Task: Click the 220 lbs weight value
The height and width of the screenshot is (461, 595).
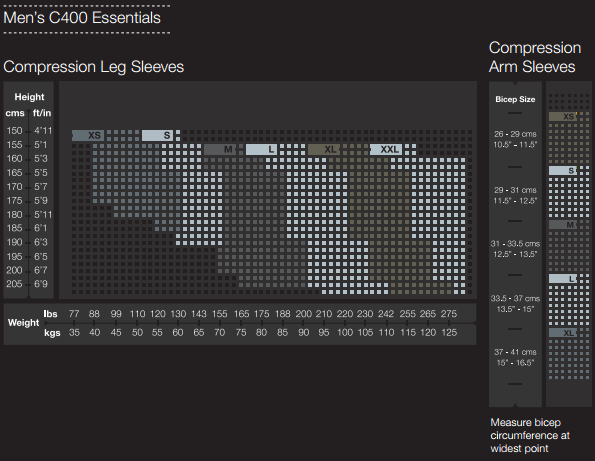Action: [345, 314]
